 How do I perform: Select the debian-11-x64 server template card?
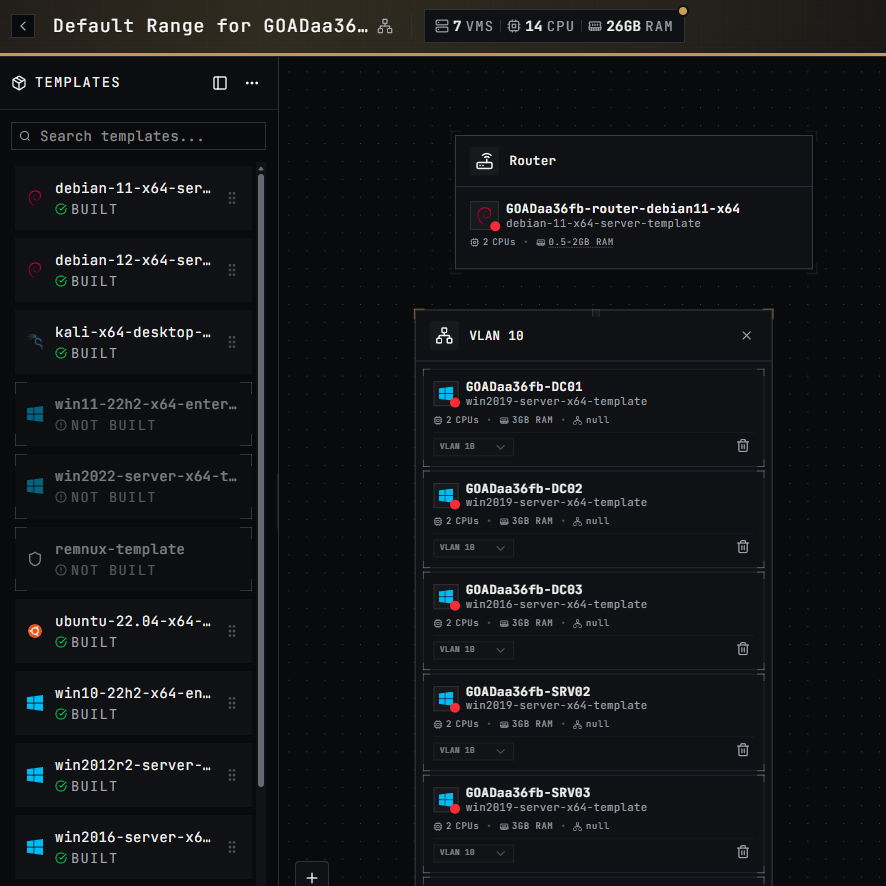[133, 198]
